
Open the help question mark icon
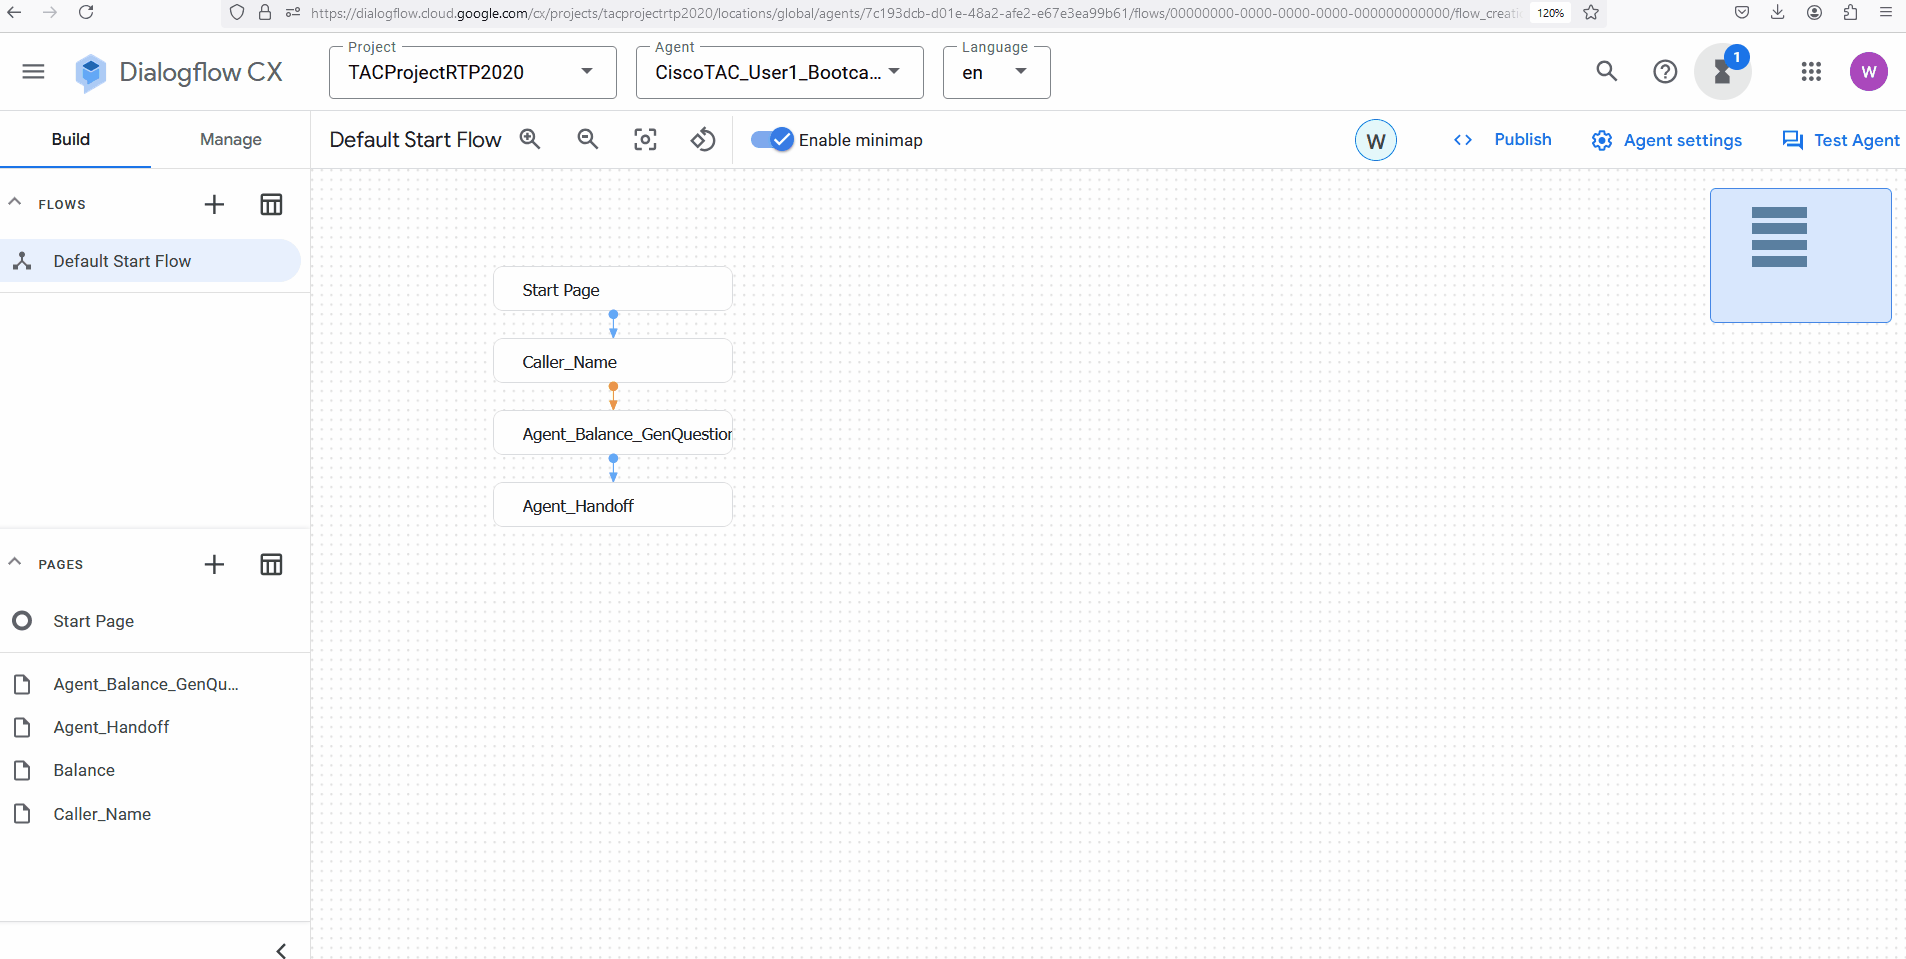point(1665,71)
